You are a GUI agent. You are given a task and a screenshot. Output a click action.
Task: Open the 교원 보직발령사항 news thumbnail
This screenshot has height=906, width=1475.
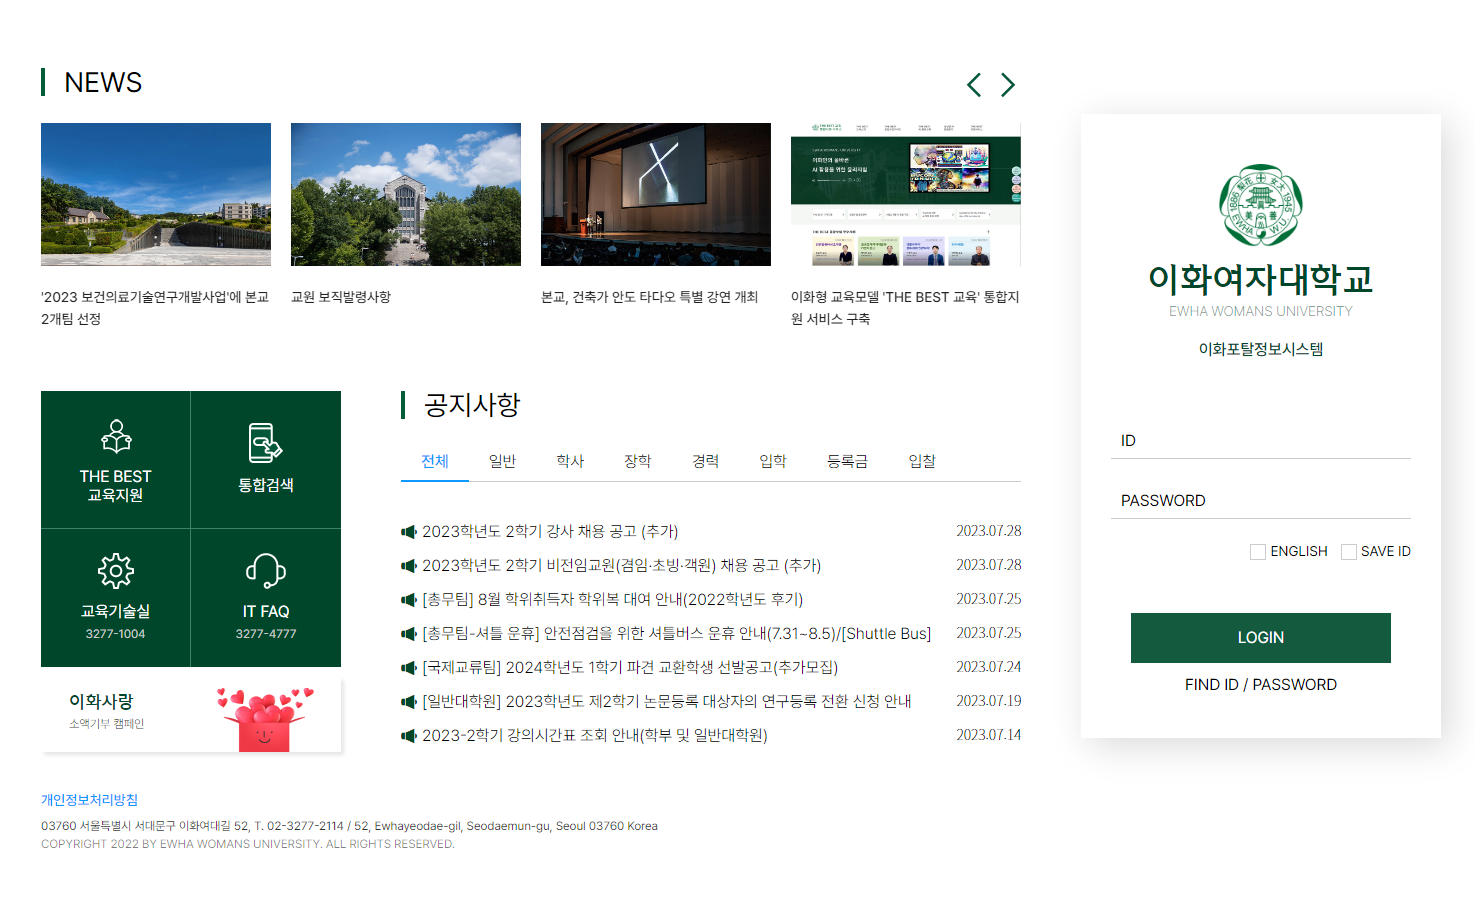(405, 194)
